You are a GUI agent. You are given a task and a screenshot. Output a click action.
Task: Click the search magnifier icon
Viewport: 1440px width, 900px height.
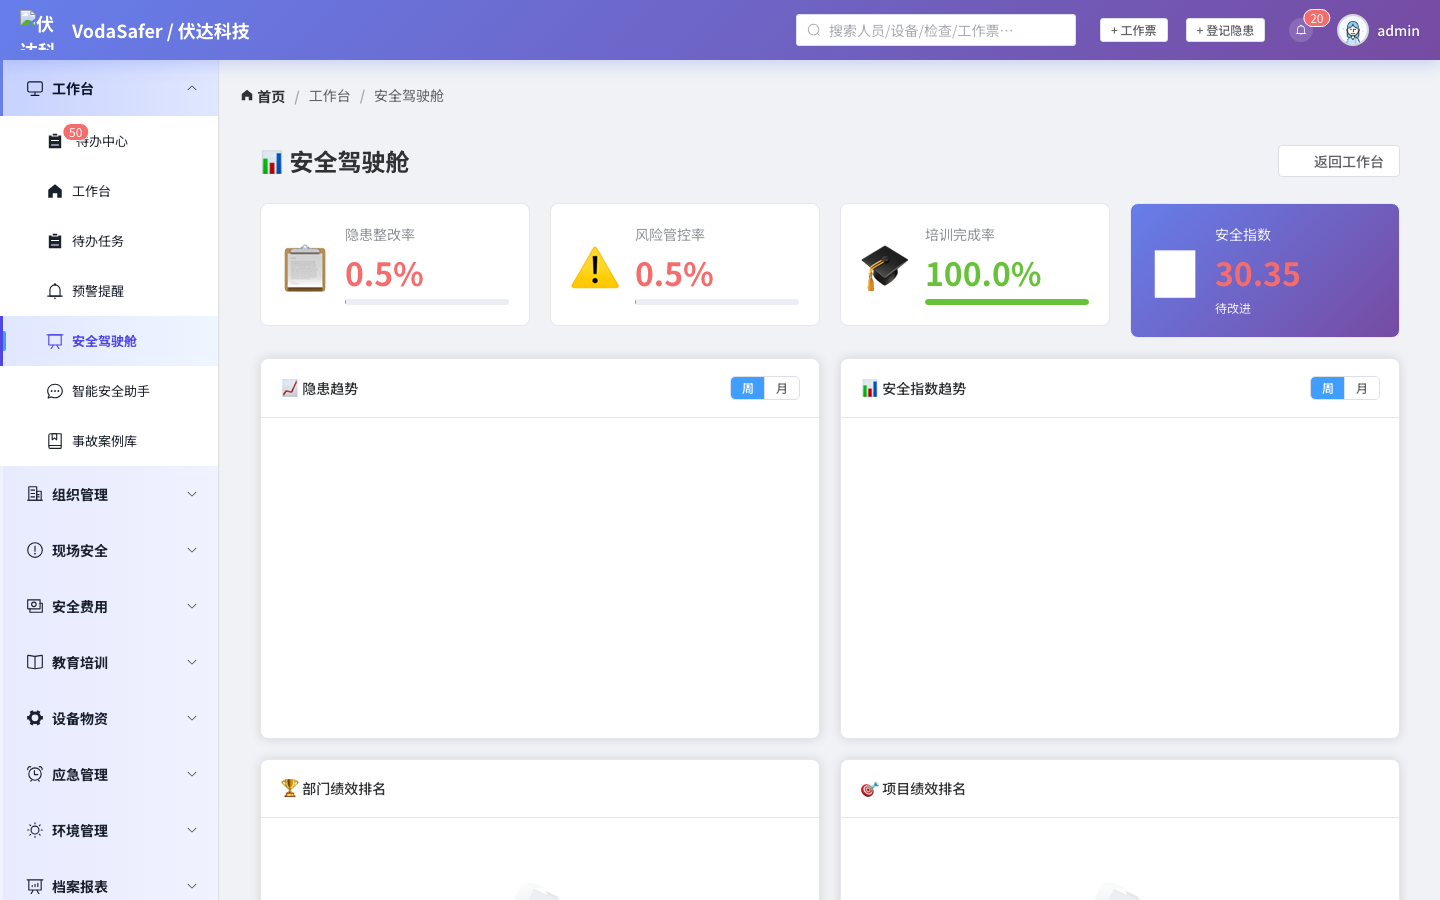tap(814, 30)
